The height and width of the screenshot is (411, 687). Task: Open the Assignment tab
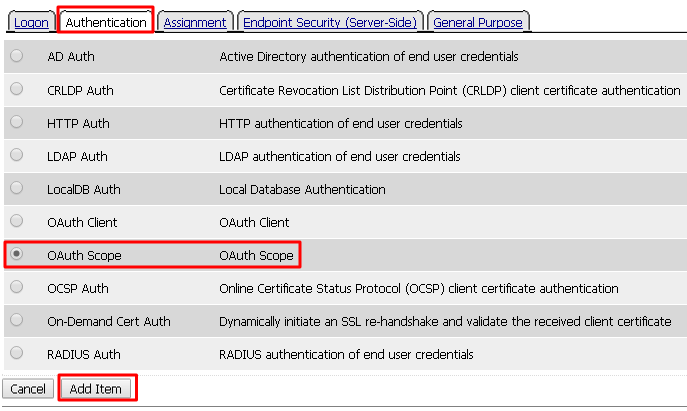(195, 22)
